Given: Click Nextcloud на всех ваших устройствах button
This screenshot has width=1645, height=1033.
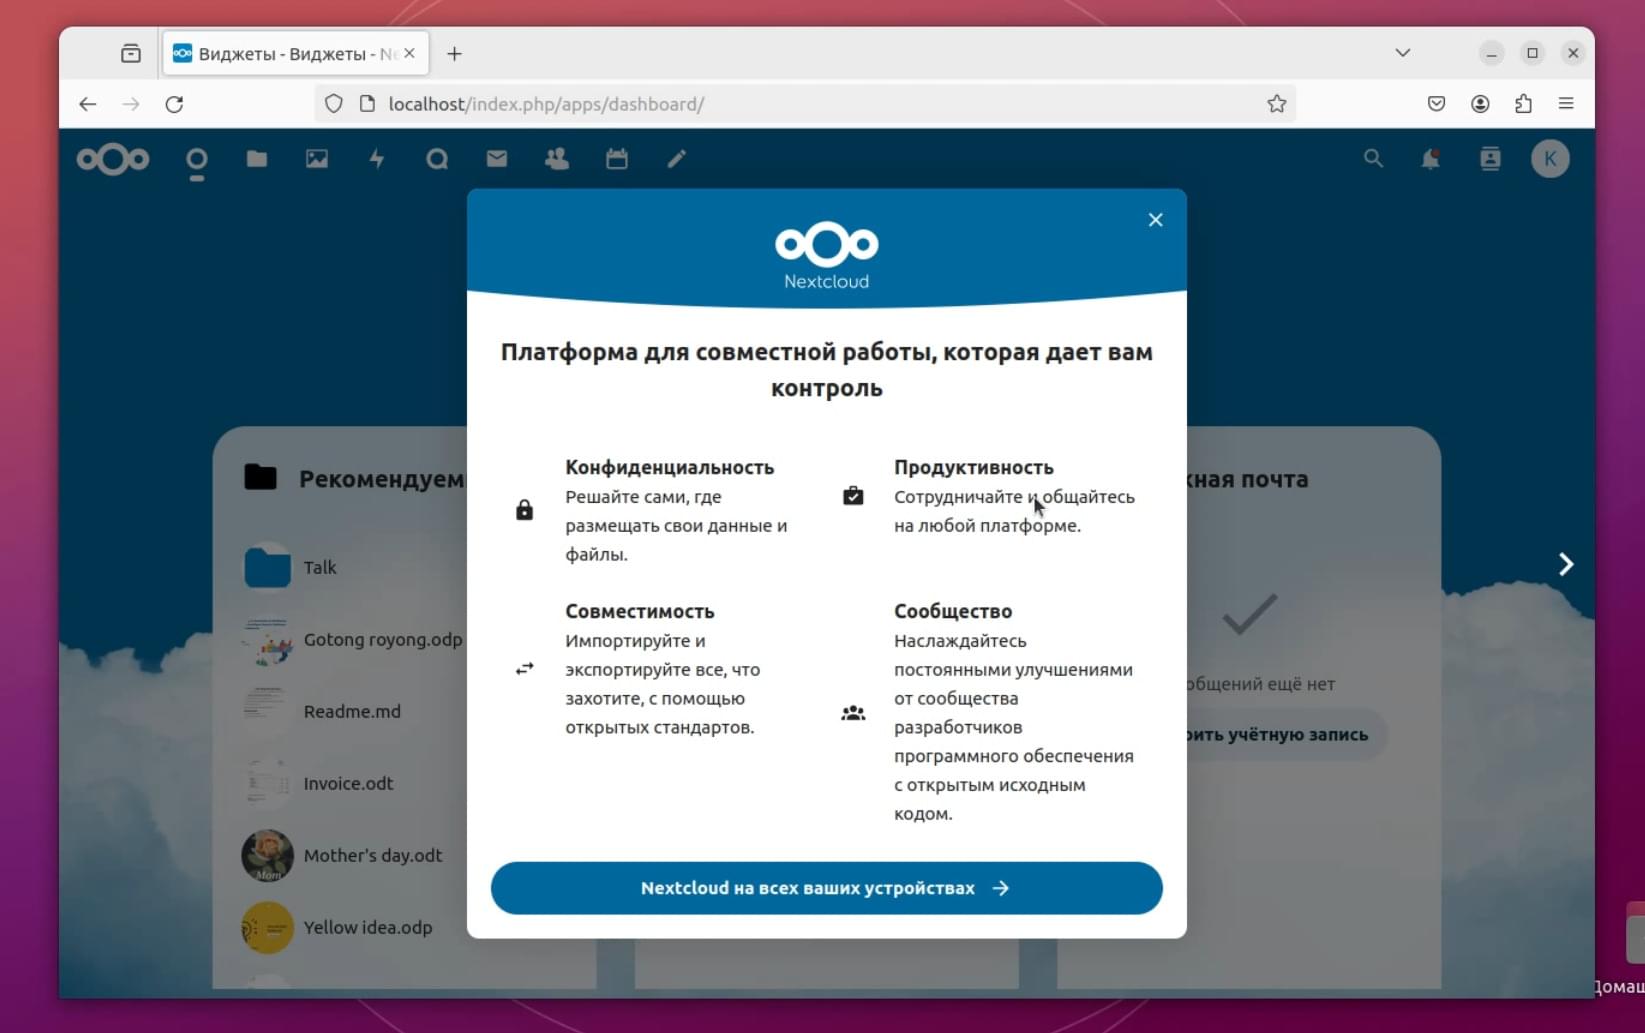Looking at the screenshot, I should [827, 888].
